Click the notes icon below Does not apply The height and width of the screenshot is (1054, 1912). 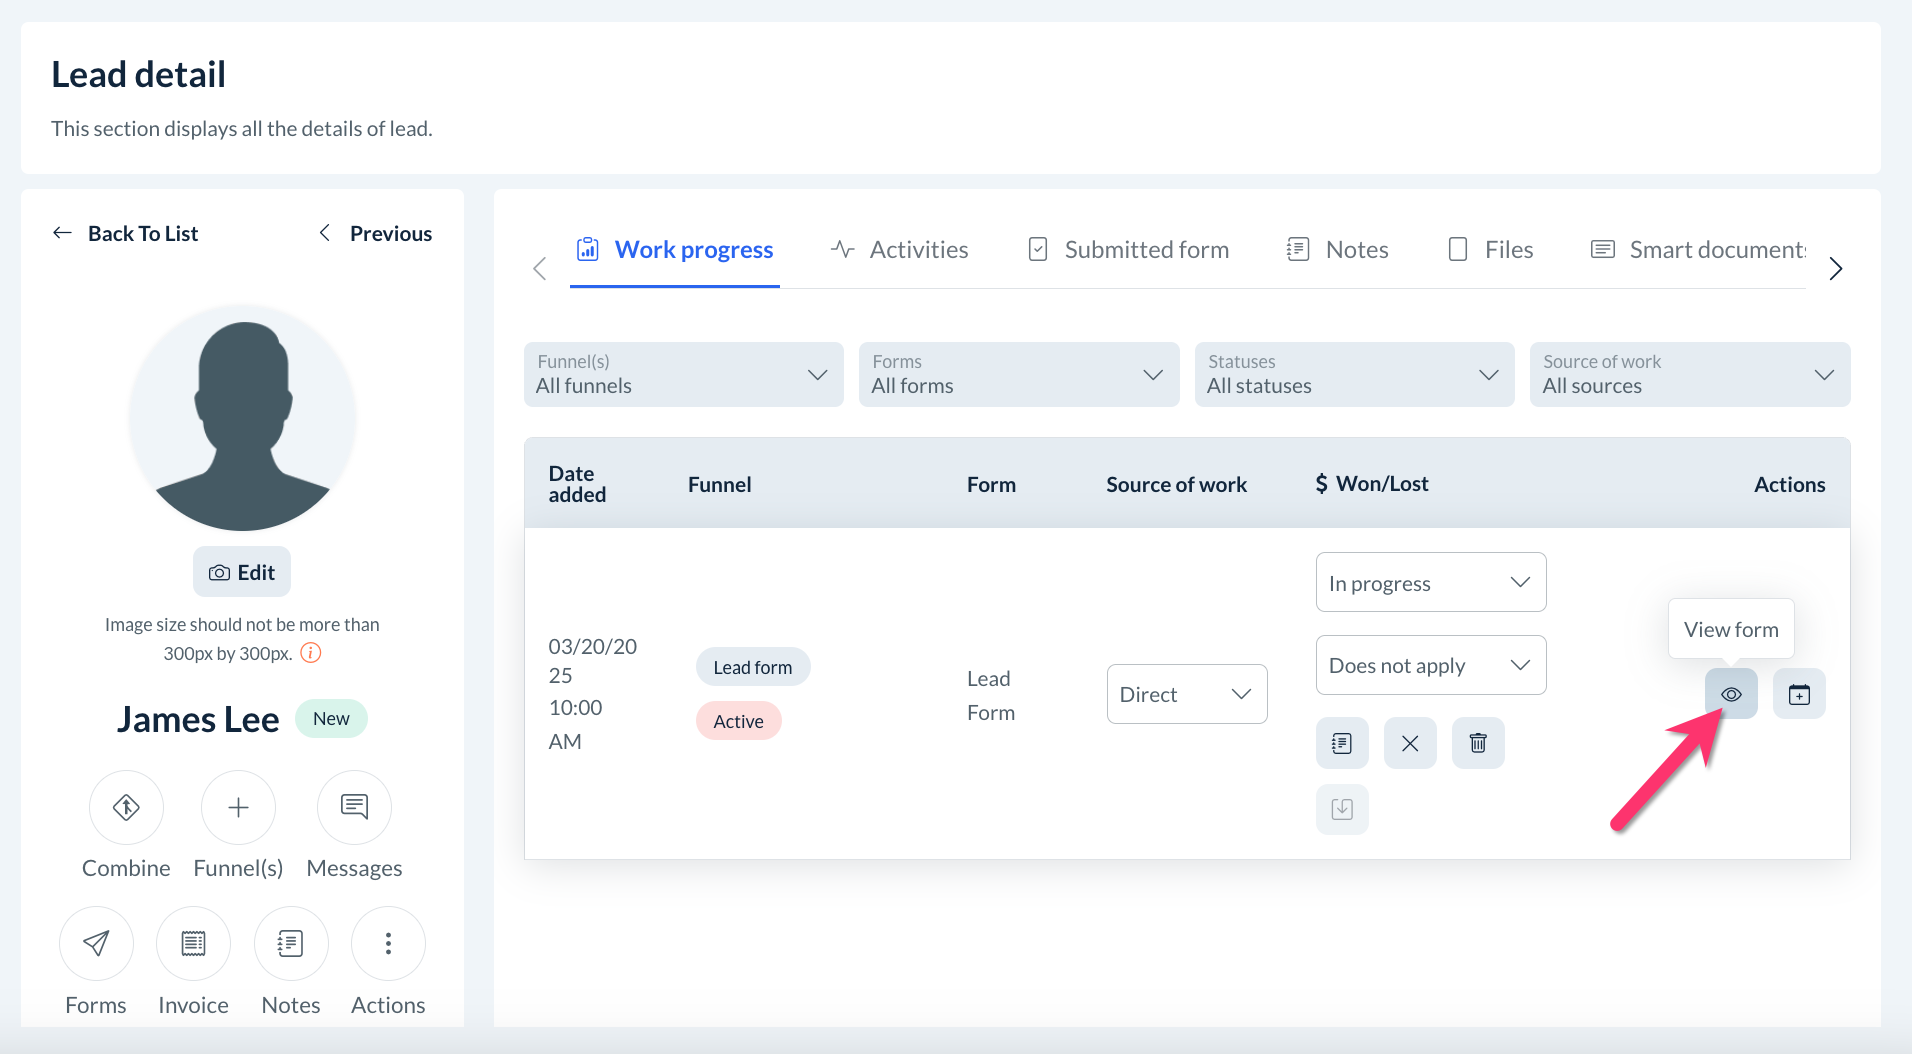click(x=1342, y=743)
